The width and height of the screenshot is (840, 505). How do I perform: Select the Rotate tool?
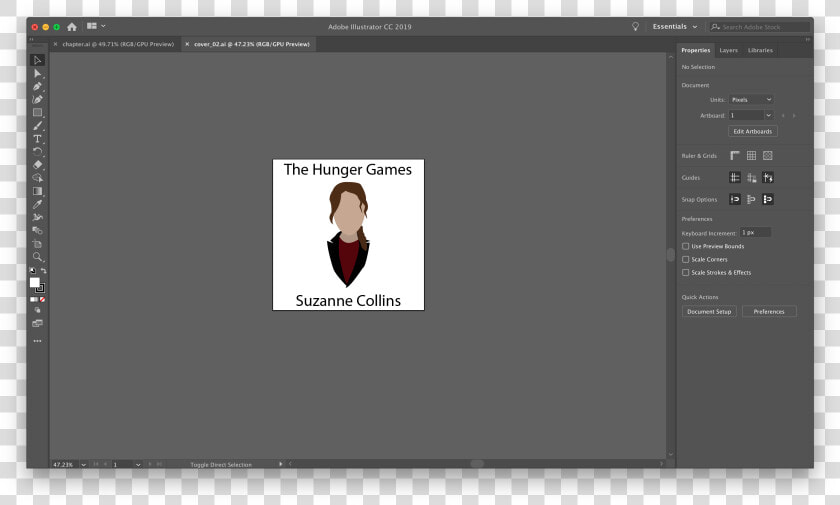tap(37, 152)
